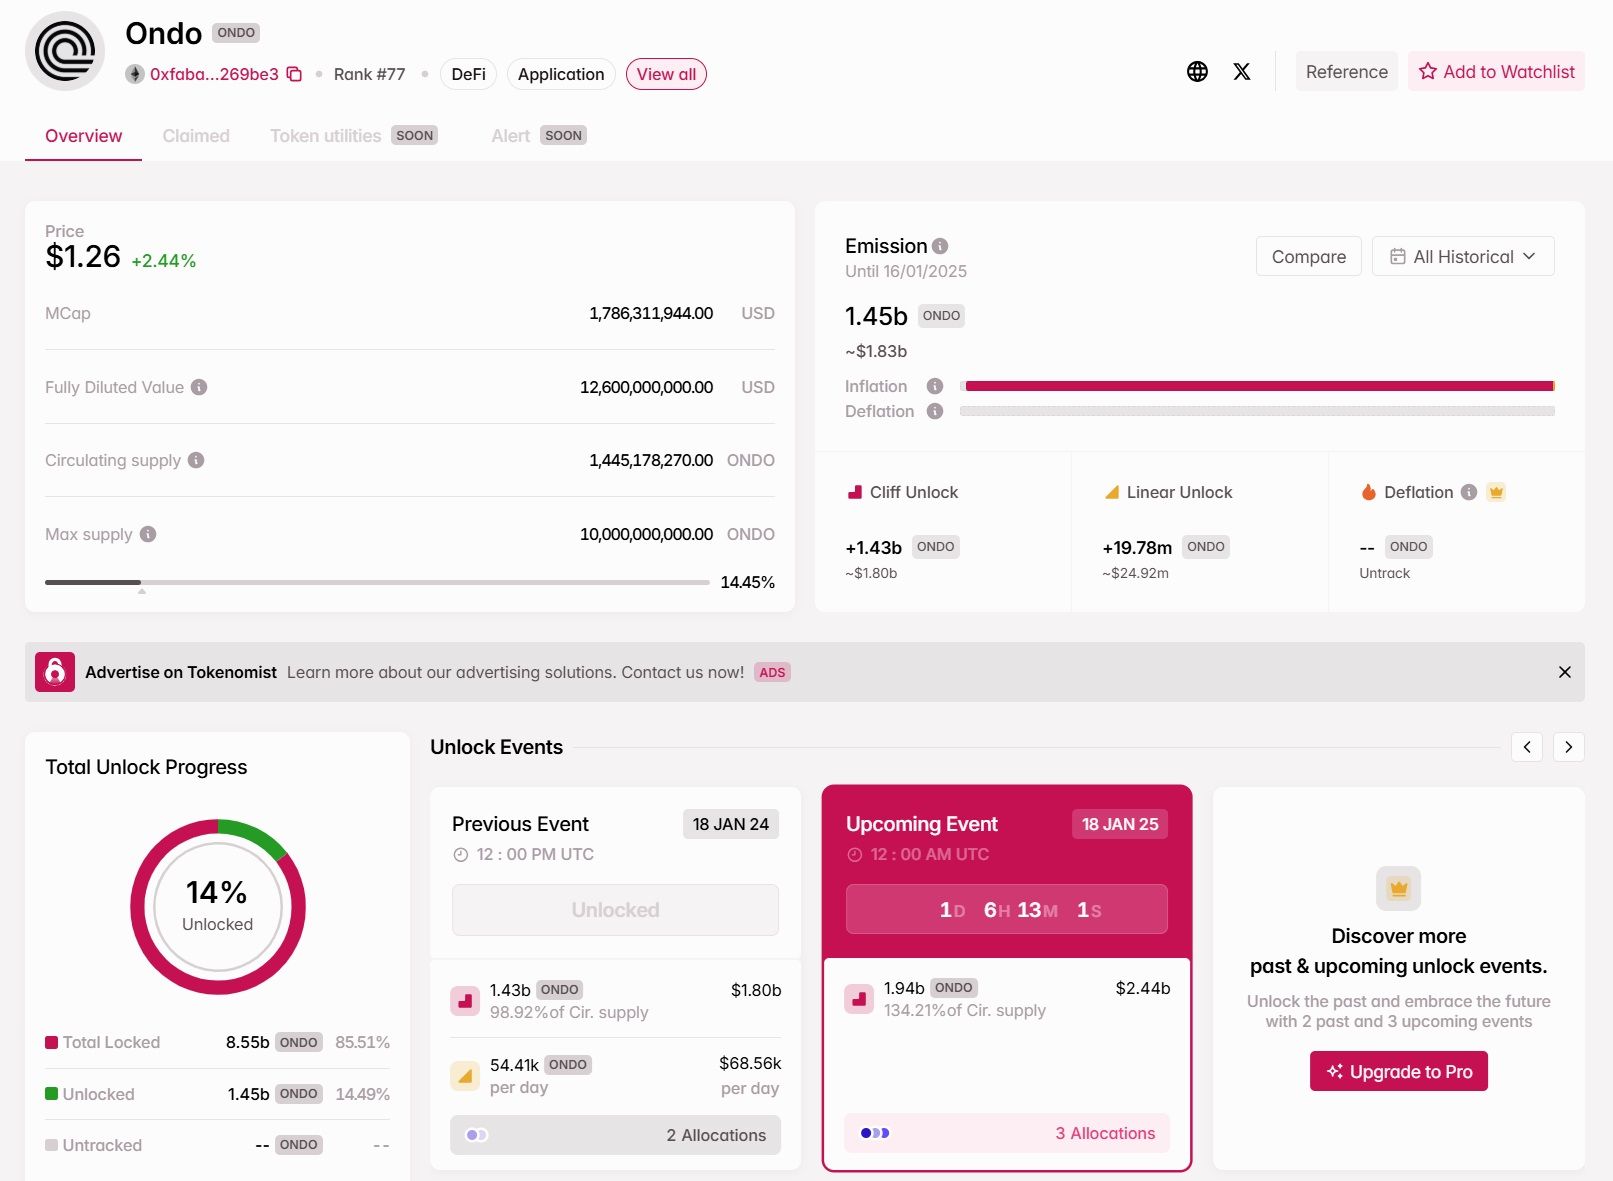This screenshot has width=1613, height=1181.
Task: Click the Fully Diluted Value info icon
Action: 199,387
